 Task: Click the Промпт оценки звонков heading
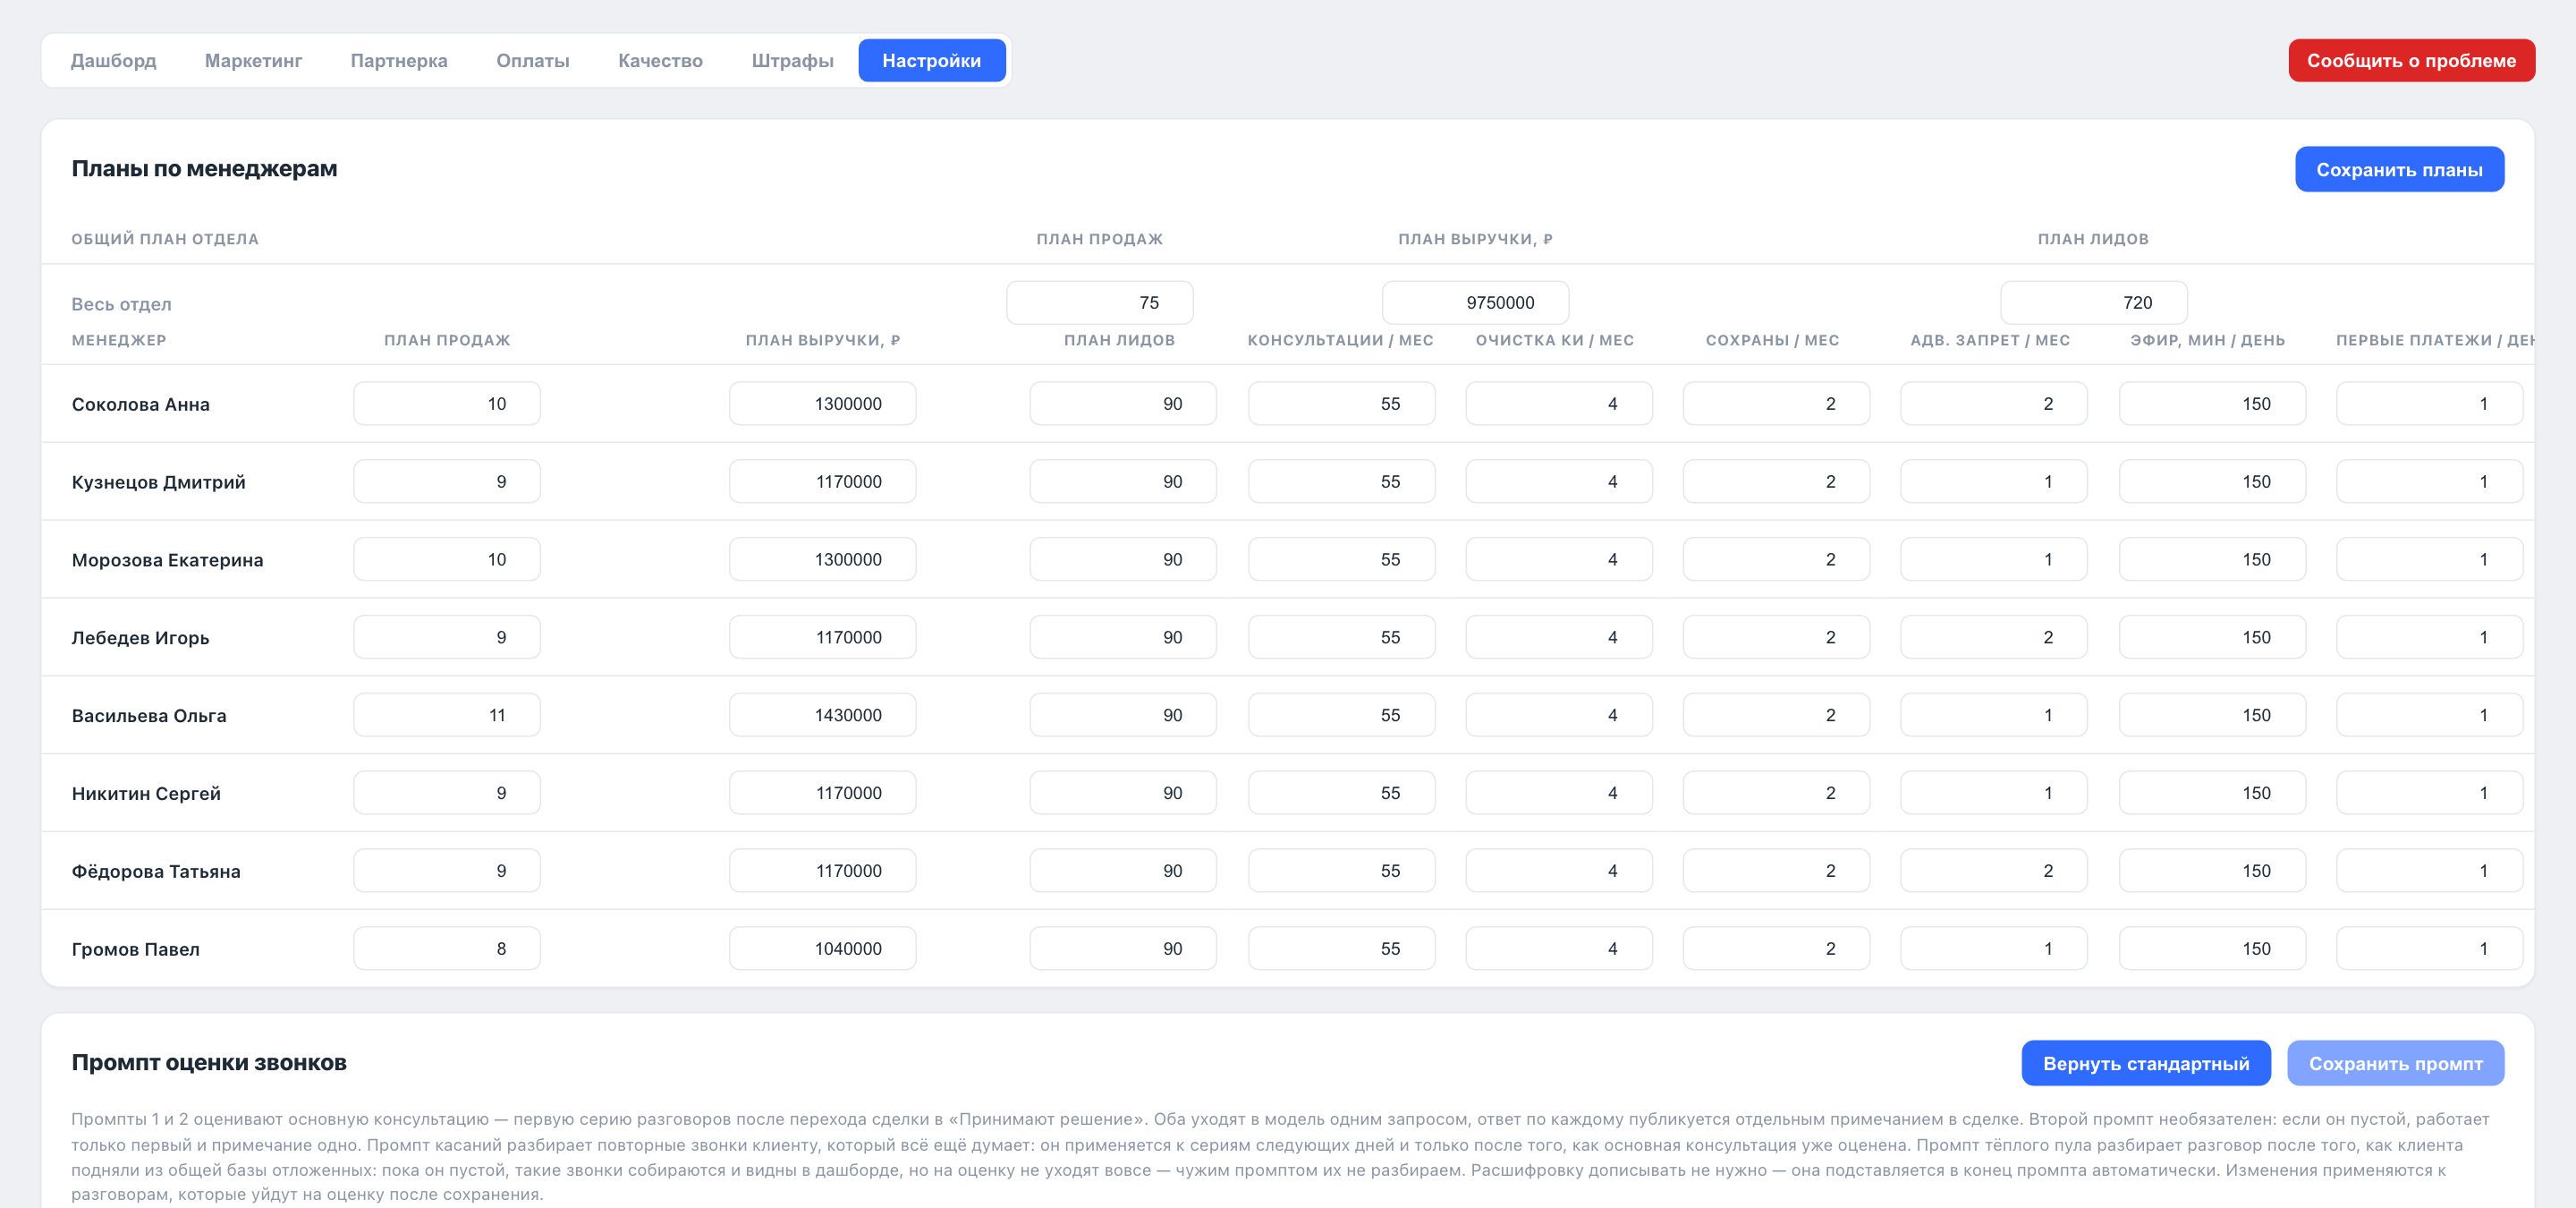pos(209,1063)
